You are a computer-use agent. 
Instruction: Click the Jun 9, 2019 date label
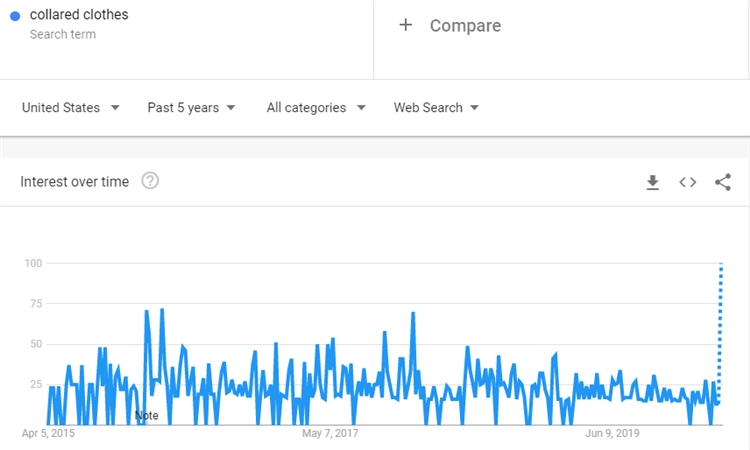(612, 433)
